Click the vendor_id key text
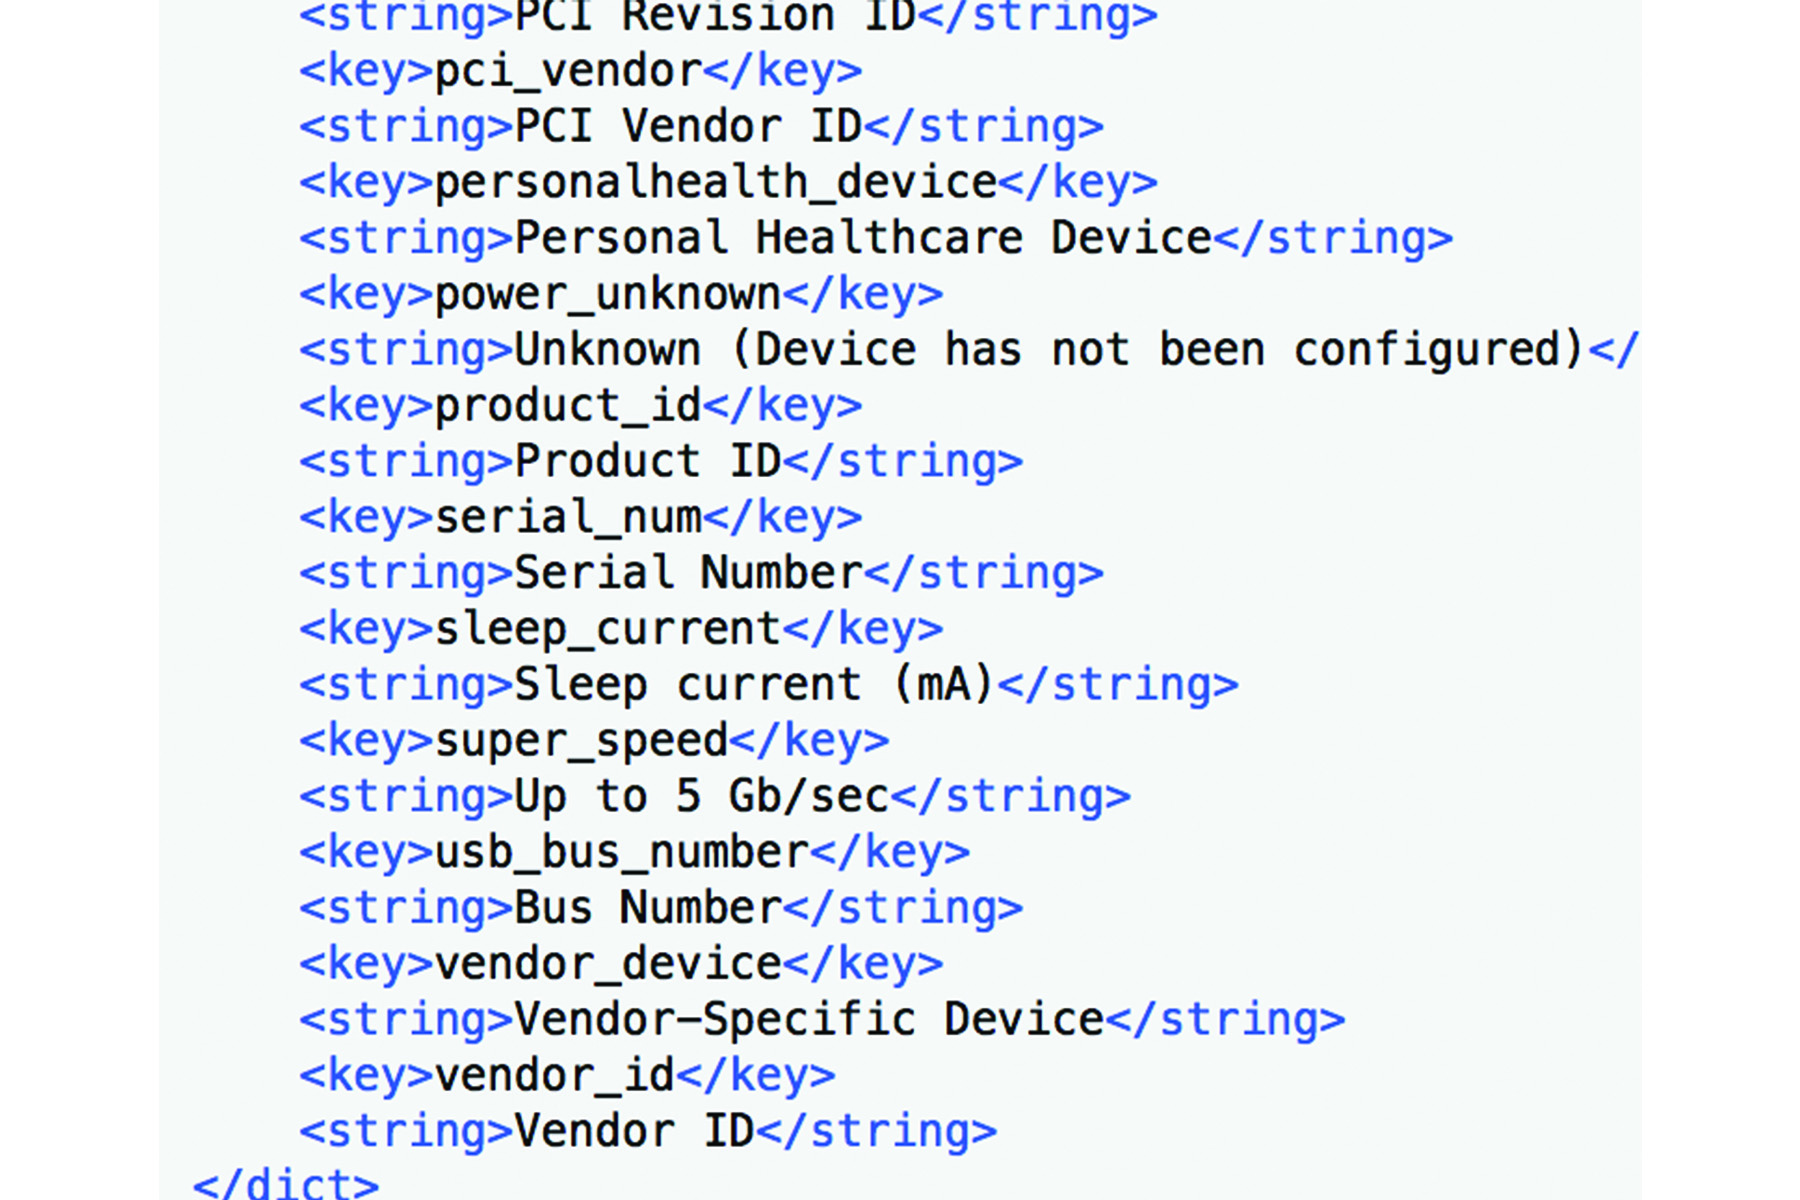1800x1200 pixels. tap(554, 1077)
